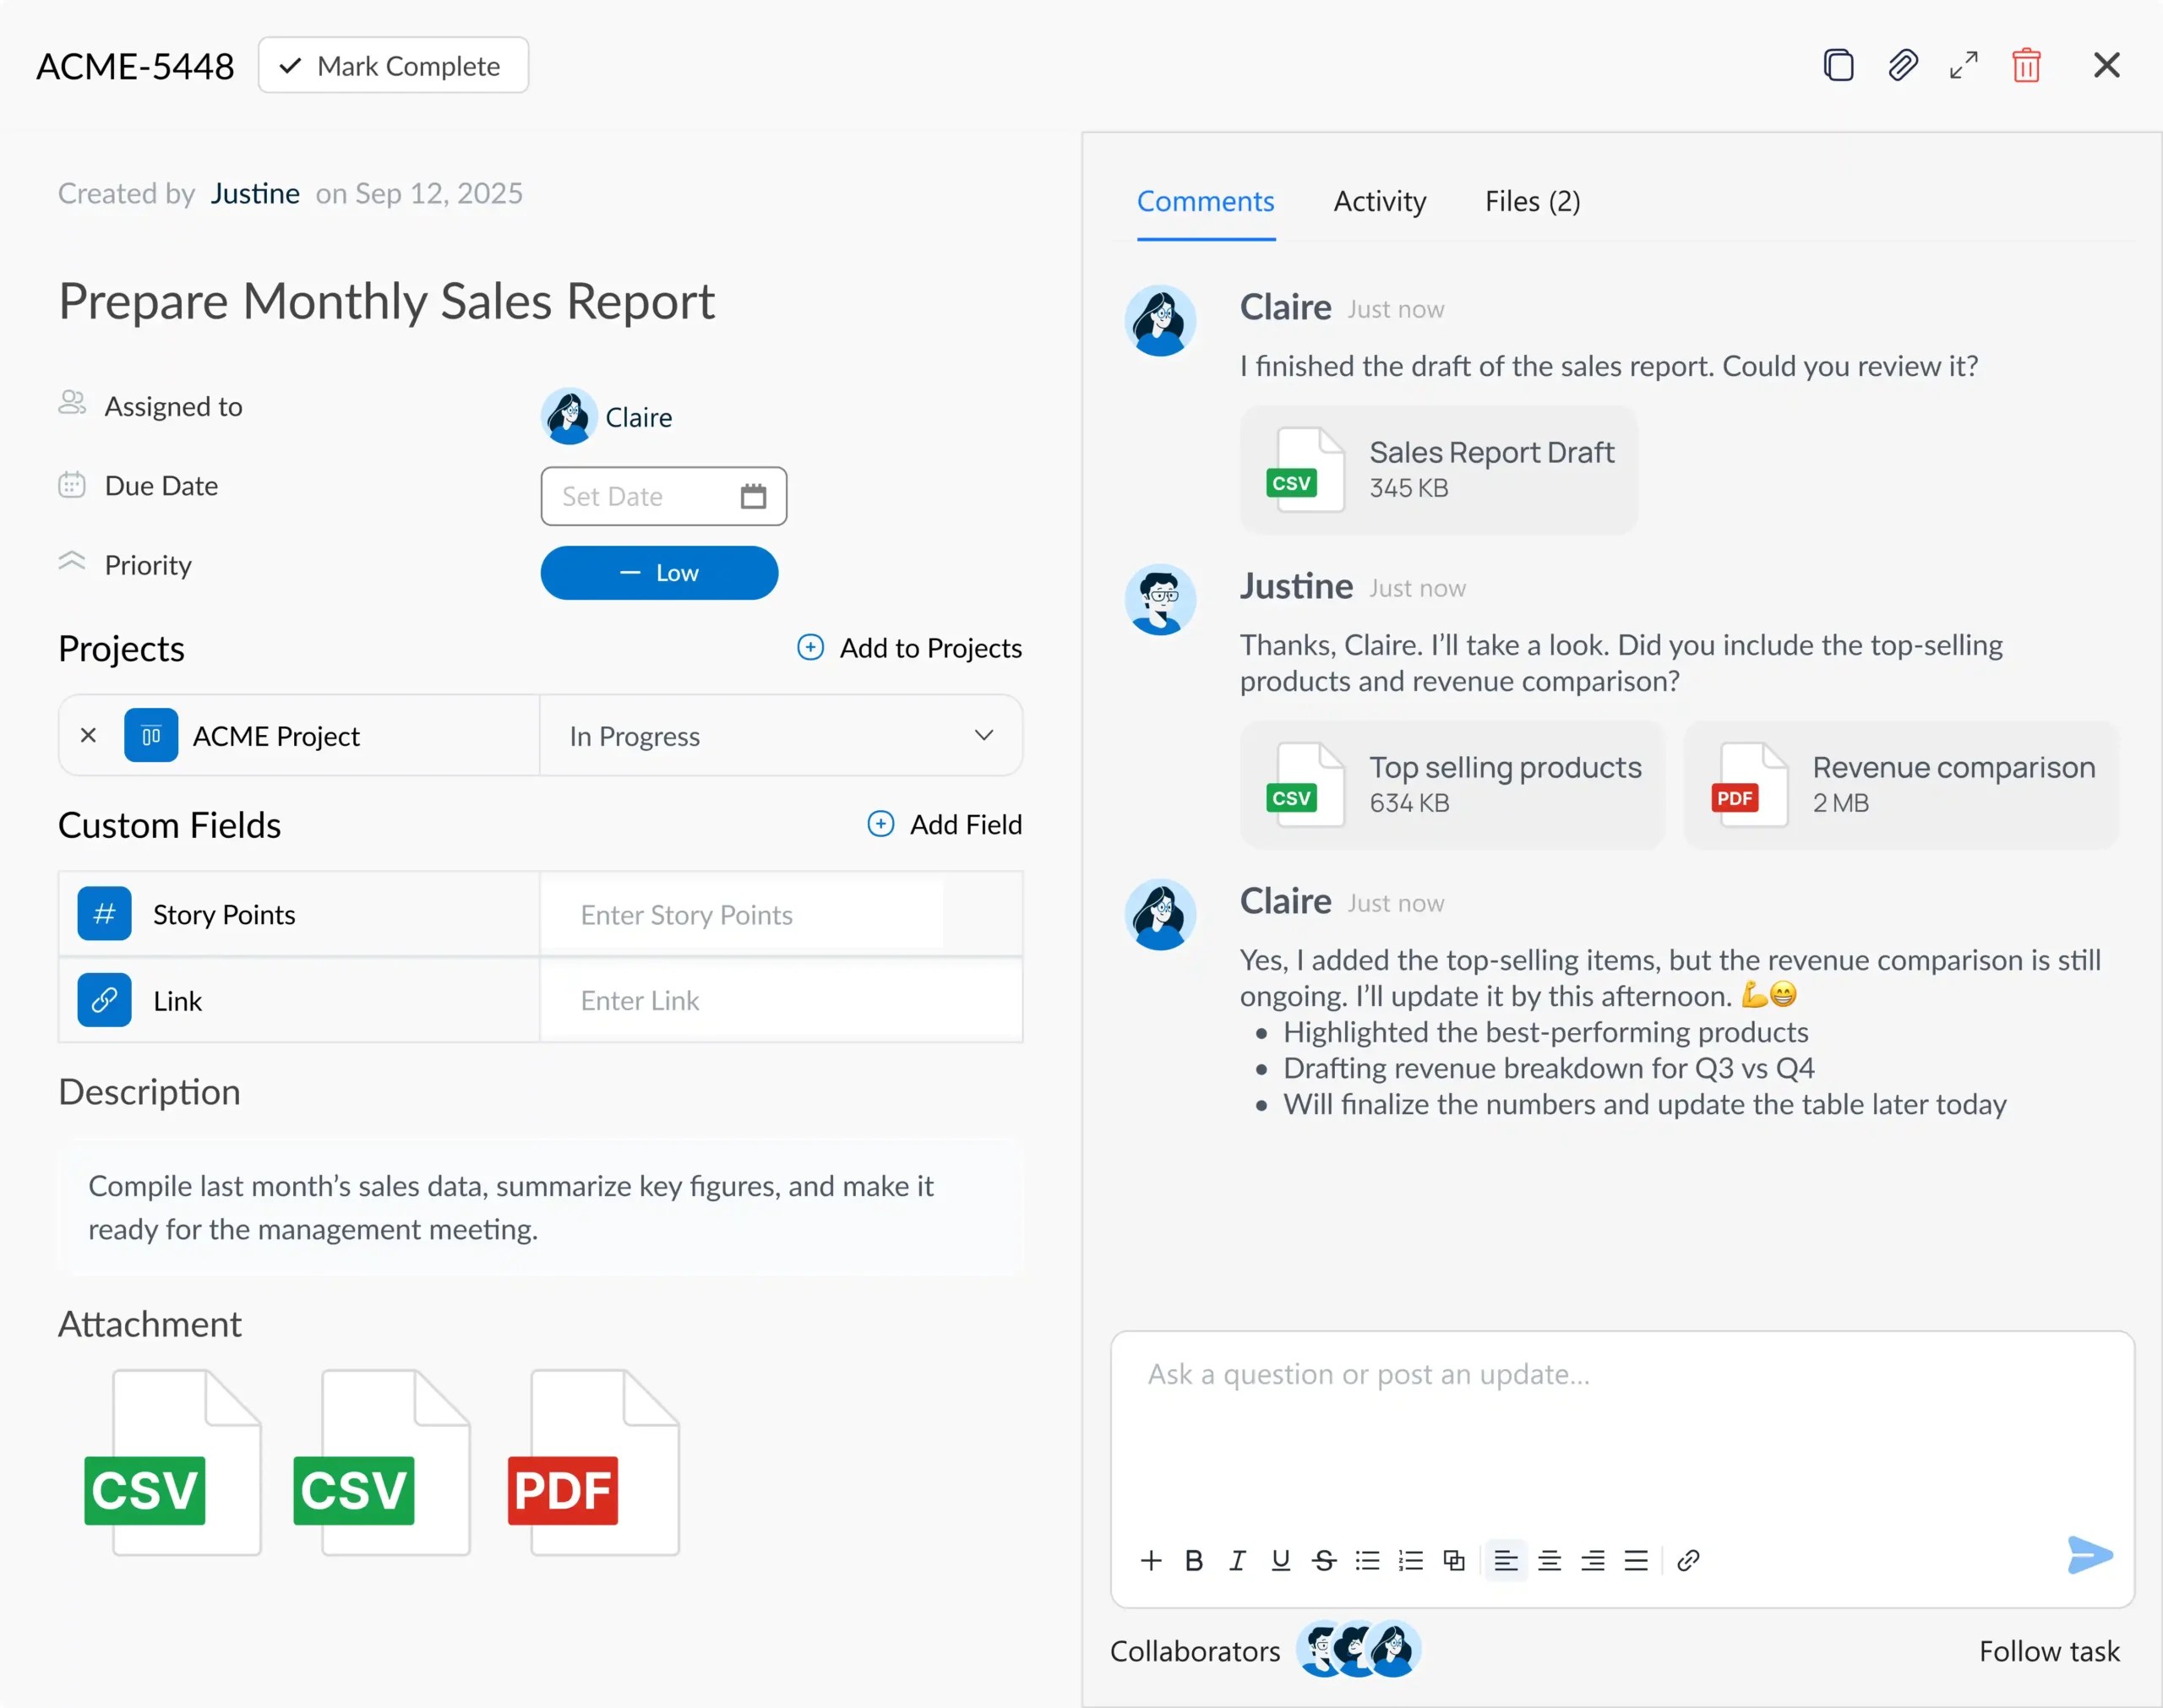Apply strikethrough formatting in editor
The width and height of the screenshot is (2163, 1708).
[1324, 1560]
